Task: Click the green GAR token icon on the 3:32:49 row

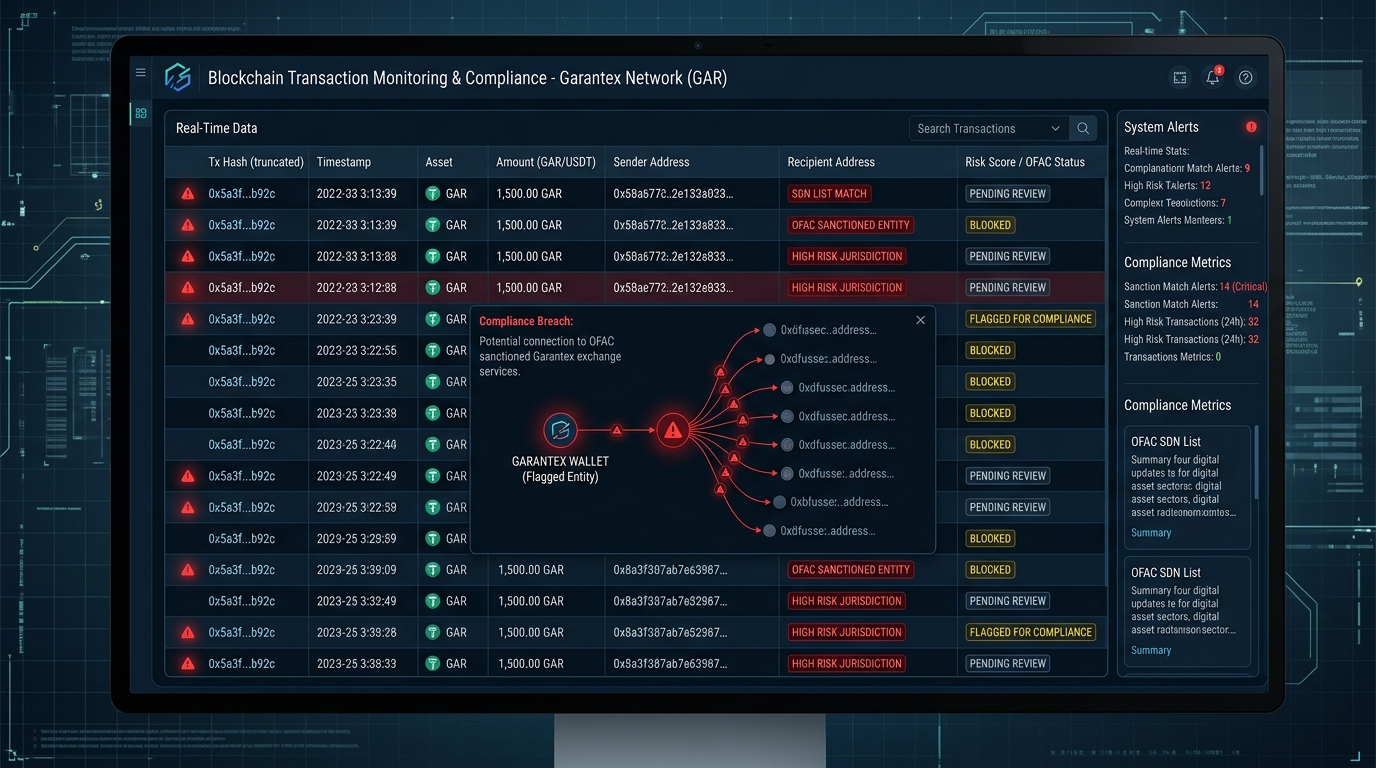Action: tap(433, 601)
